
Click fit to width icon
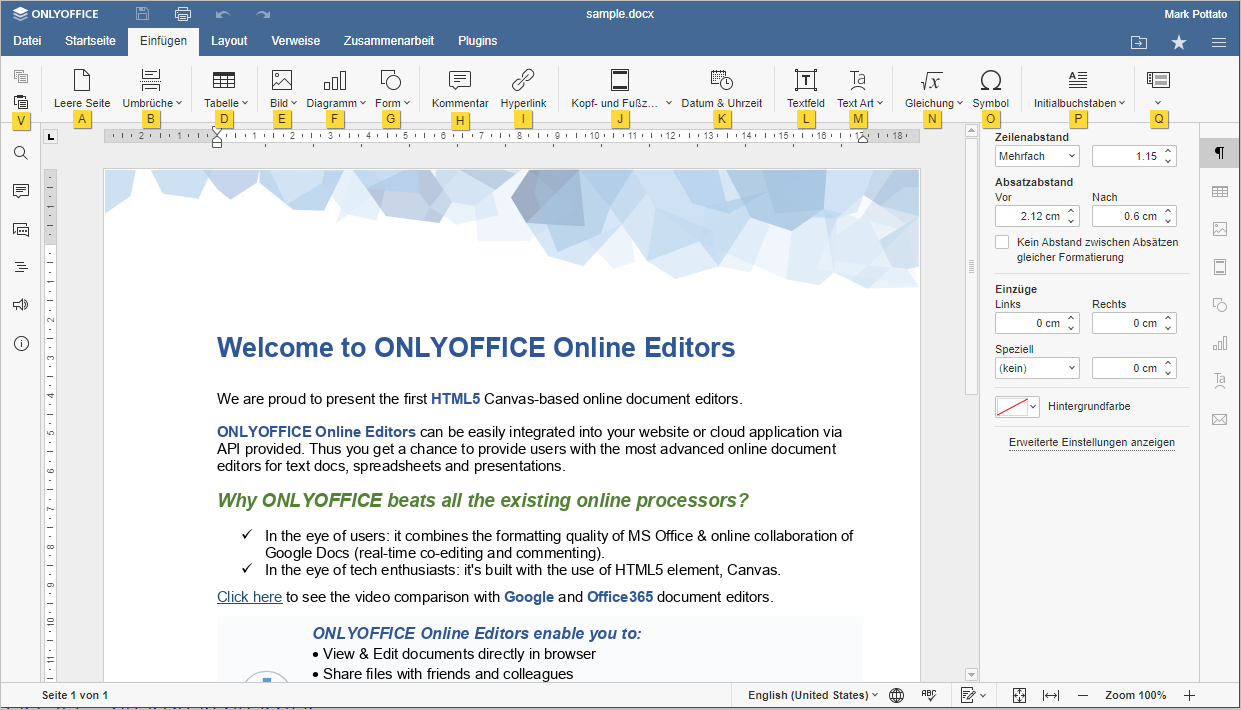click(1051, 695)
